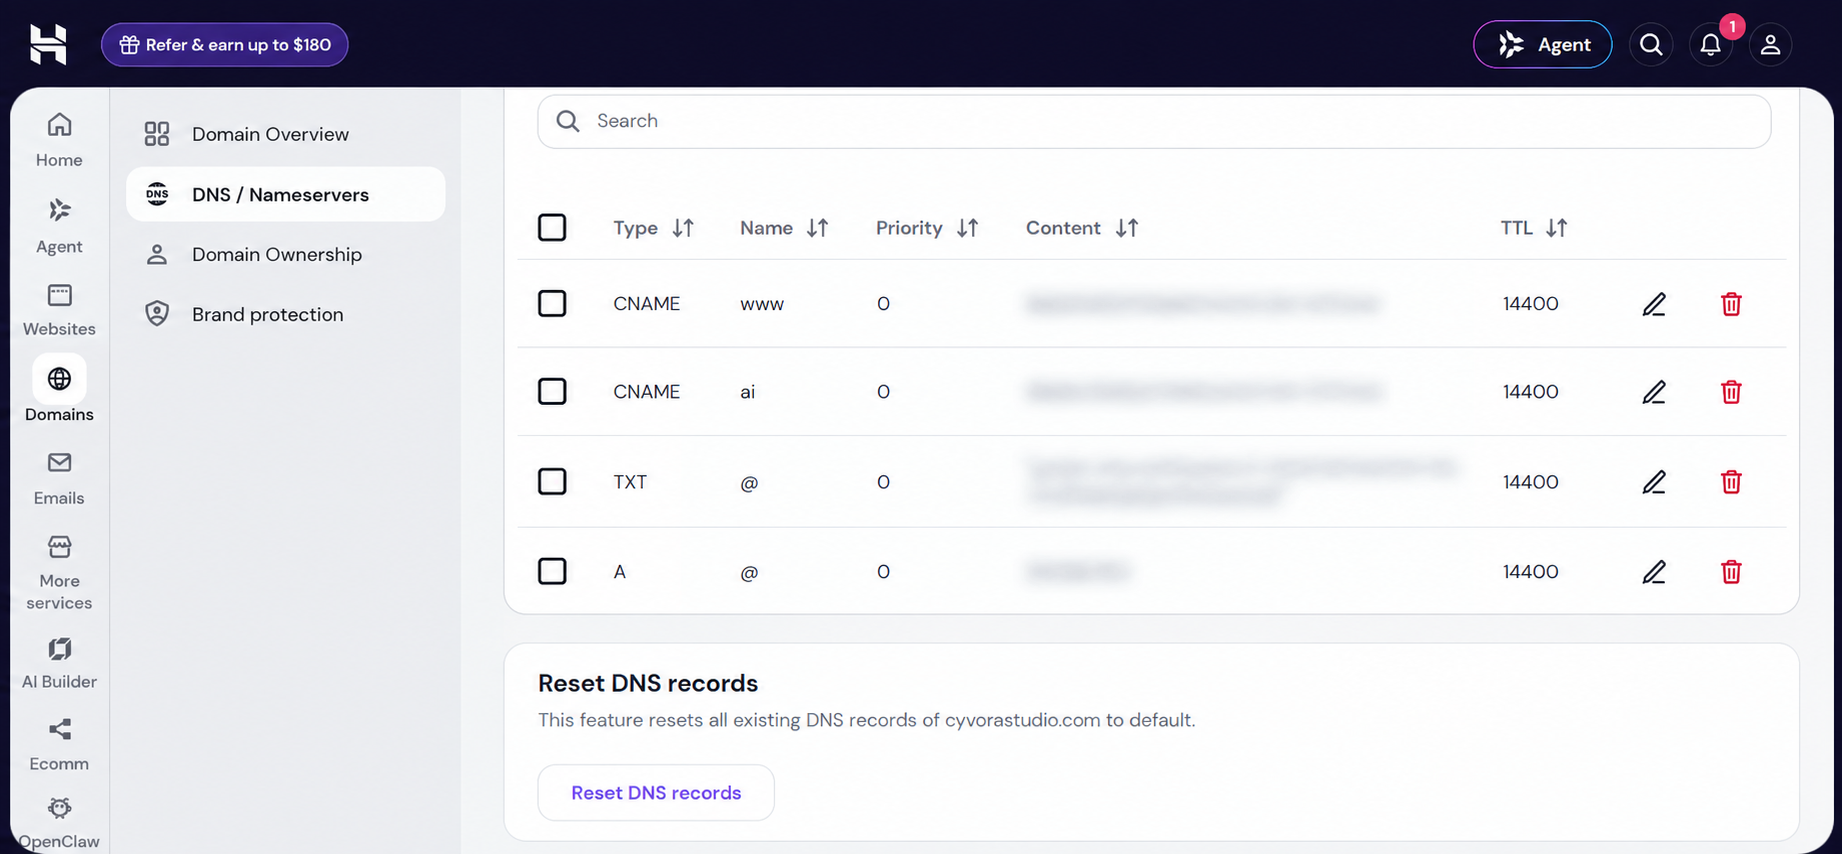Image resolution: width=1842 pixels, height=854 pixels.
Task: Open the Agent button in top bar
Action: (1542, 45)
